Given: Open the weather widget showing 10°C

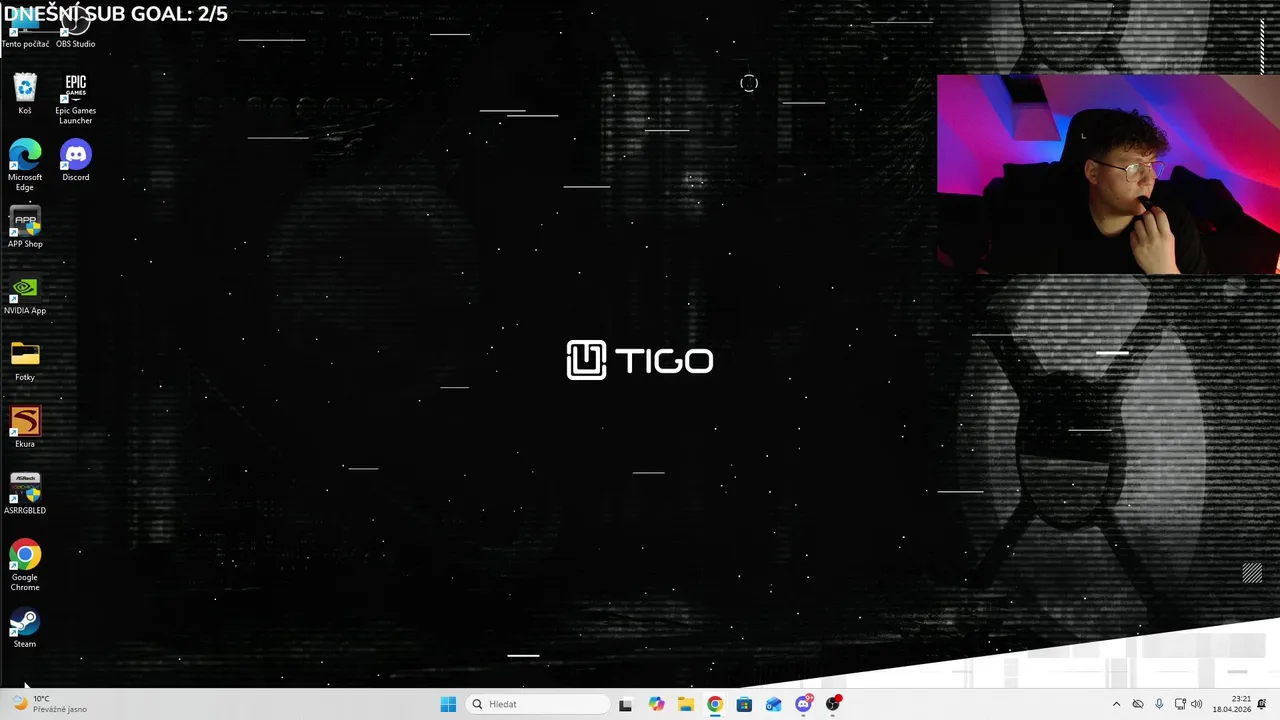Looking at the screenshot, I should [x=48, y=704].
